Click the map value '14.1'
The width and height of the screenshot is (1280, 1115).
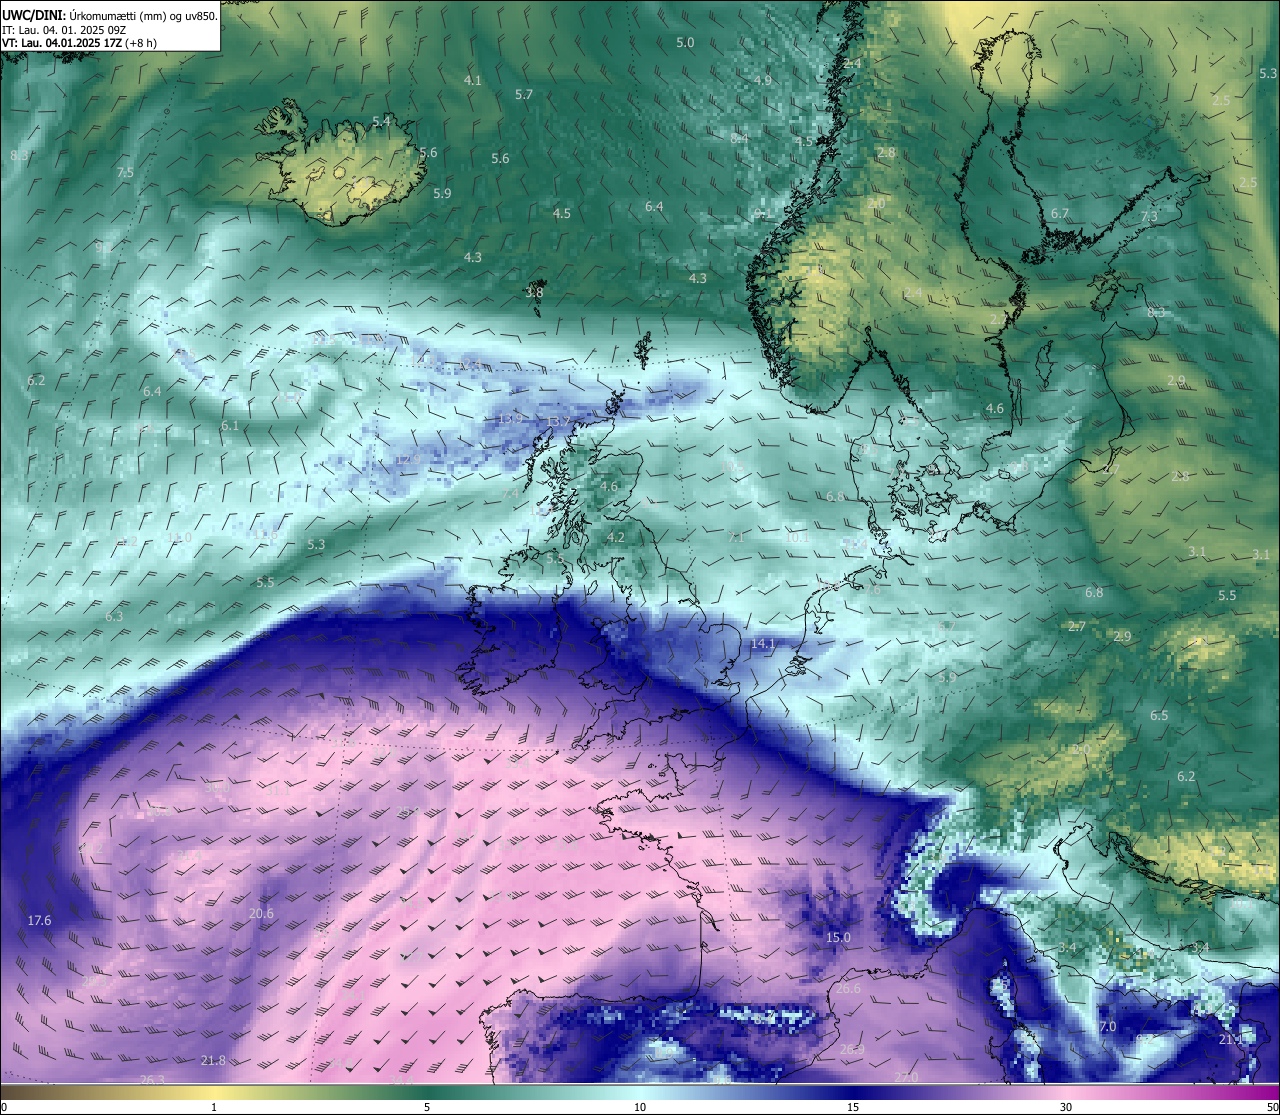pyautogui.click(x=763, y=643)
